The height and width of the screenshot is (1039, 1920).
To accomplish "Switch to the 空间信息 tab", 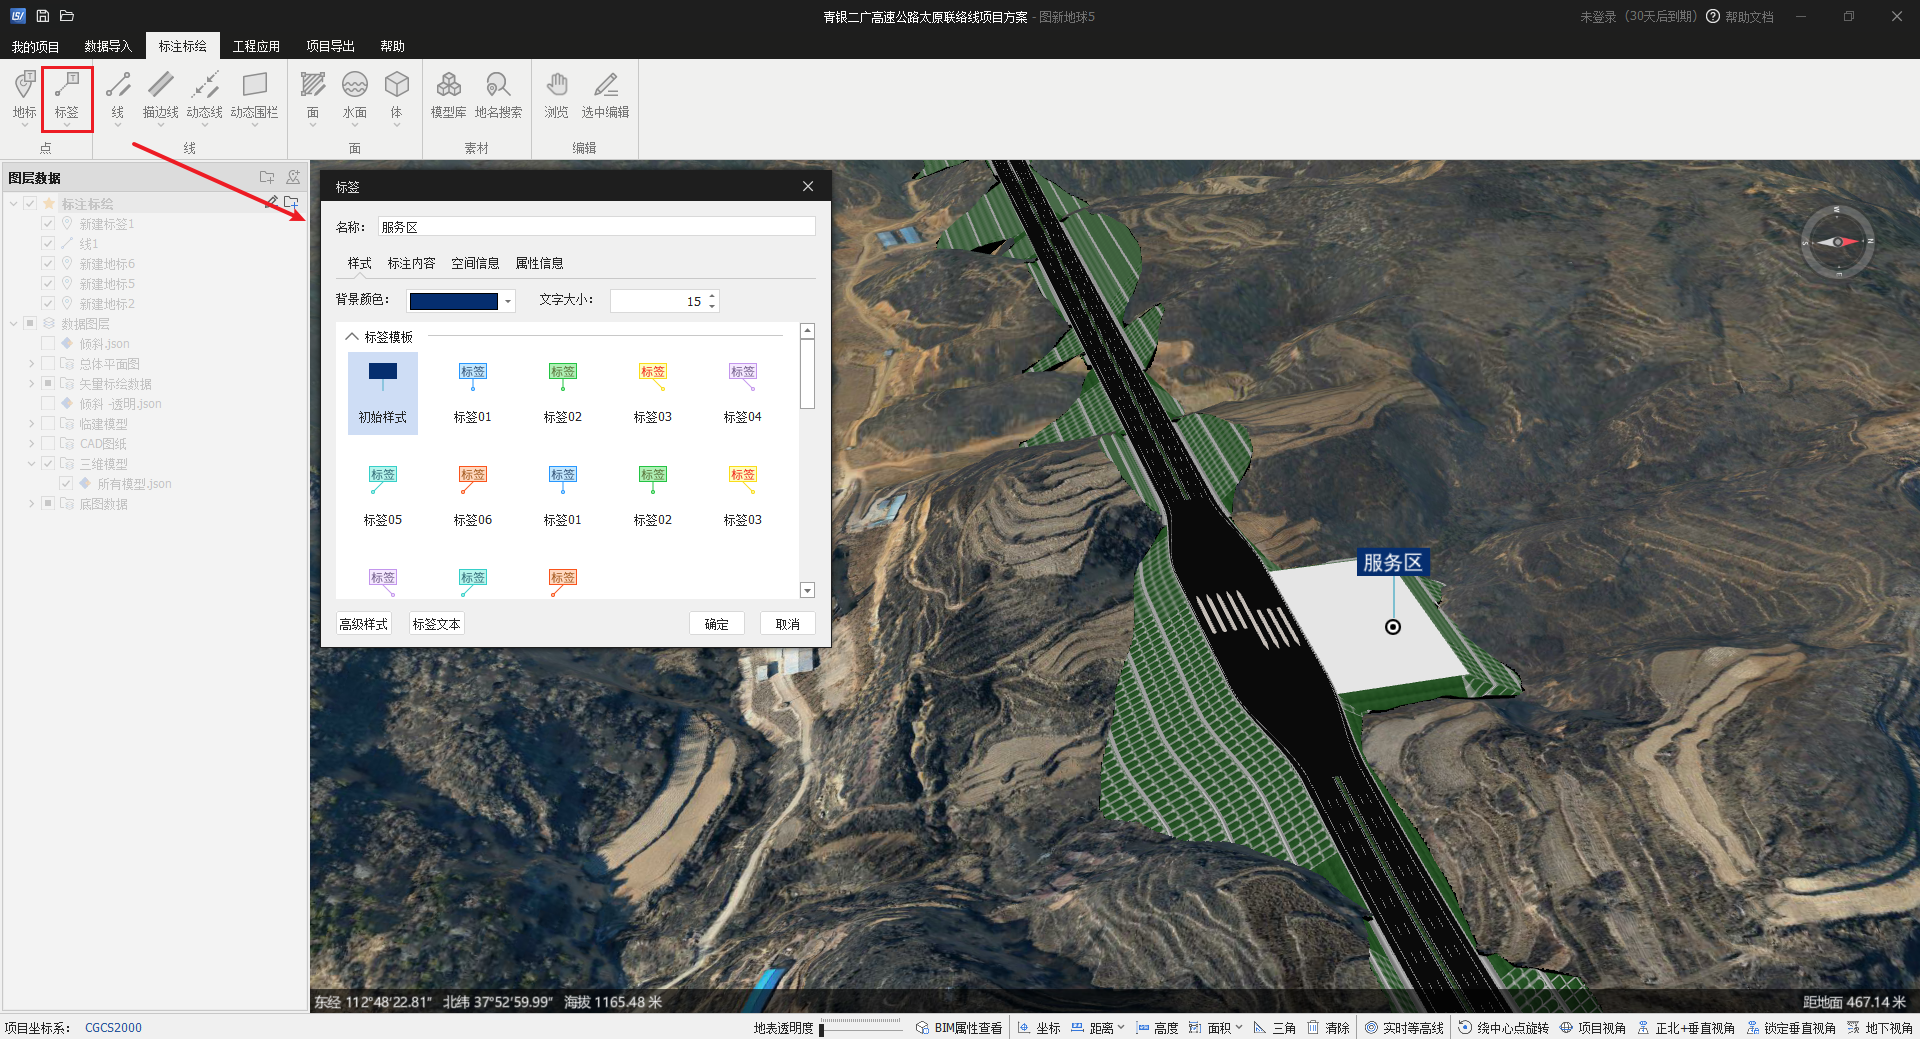I will coord(475,263).
